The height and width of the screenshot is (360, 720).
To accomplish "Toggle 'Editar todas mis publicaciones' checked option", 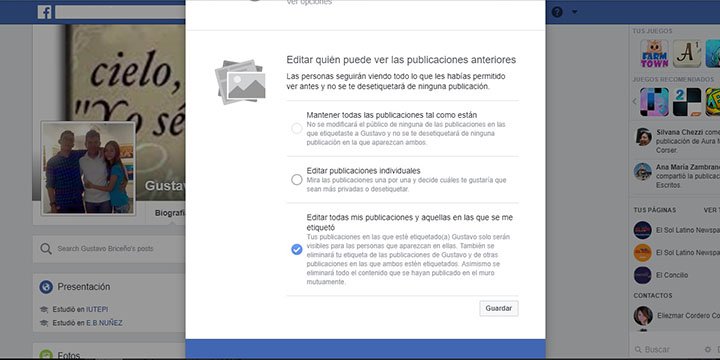I will pyautogui.click(x=297, y=249).
